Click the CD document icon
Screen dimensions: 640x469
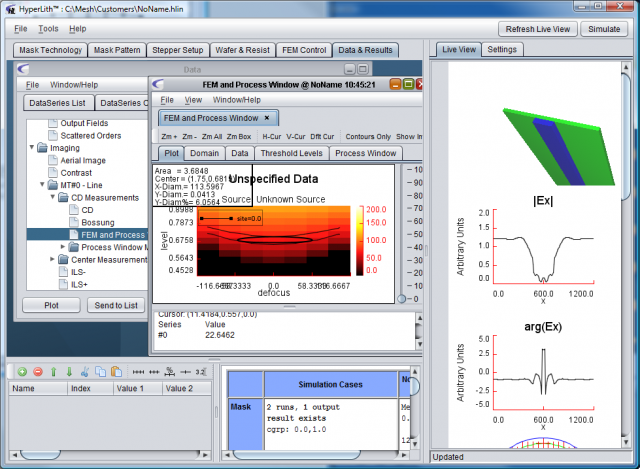[74, 210]
